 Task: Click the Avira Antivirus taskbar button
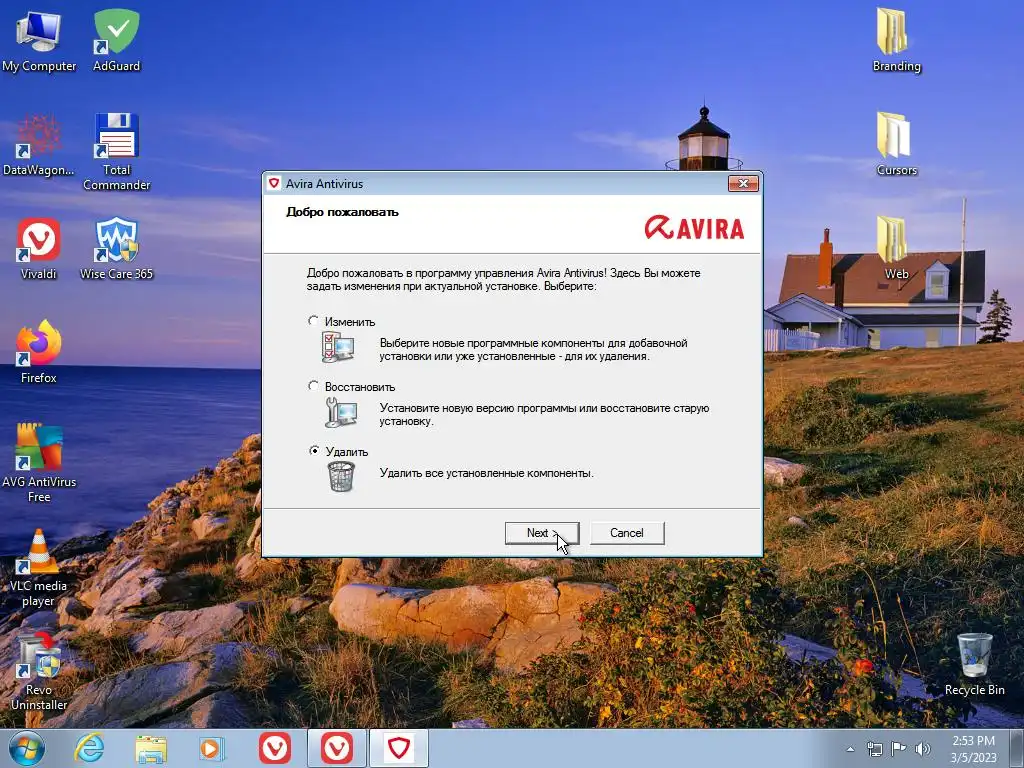point(399,748)
